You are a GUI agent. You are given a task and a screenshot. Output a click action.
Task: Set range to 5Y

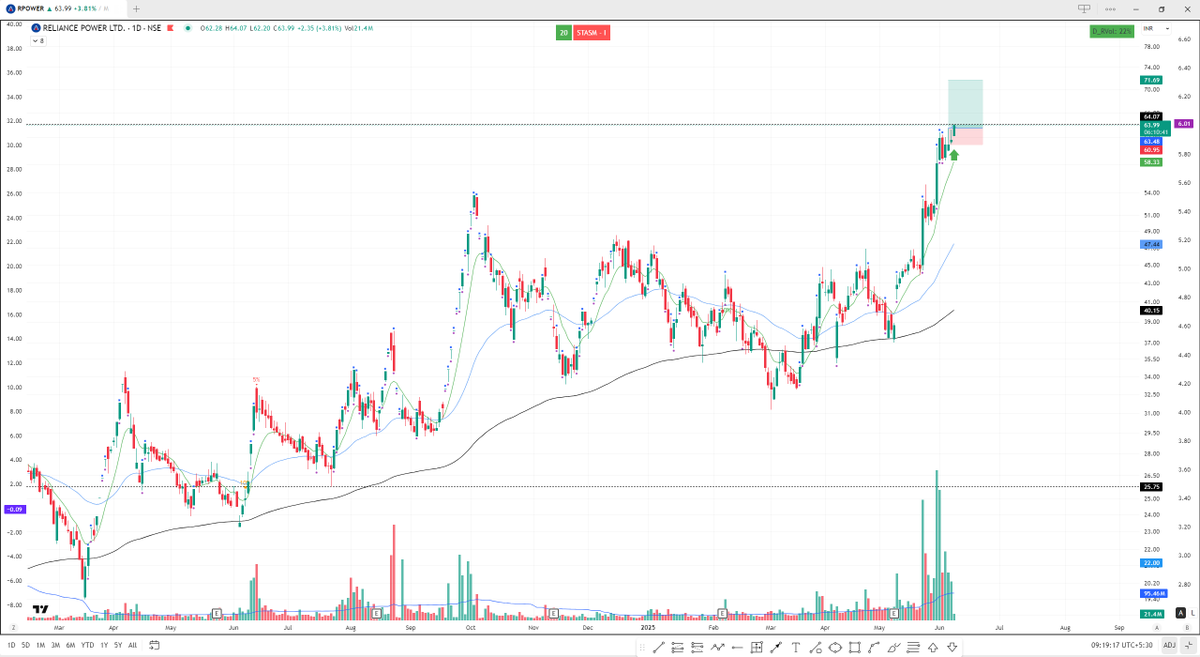118,645
